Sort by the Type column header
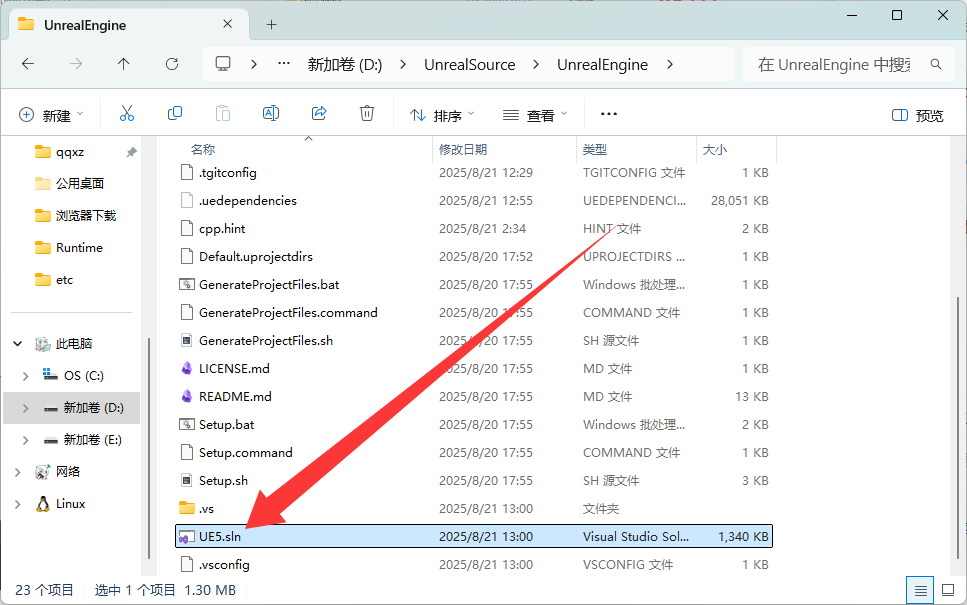The height and width of the screenshot is (605, 967). coord(595,149)
